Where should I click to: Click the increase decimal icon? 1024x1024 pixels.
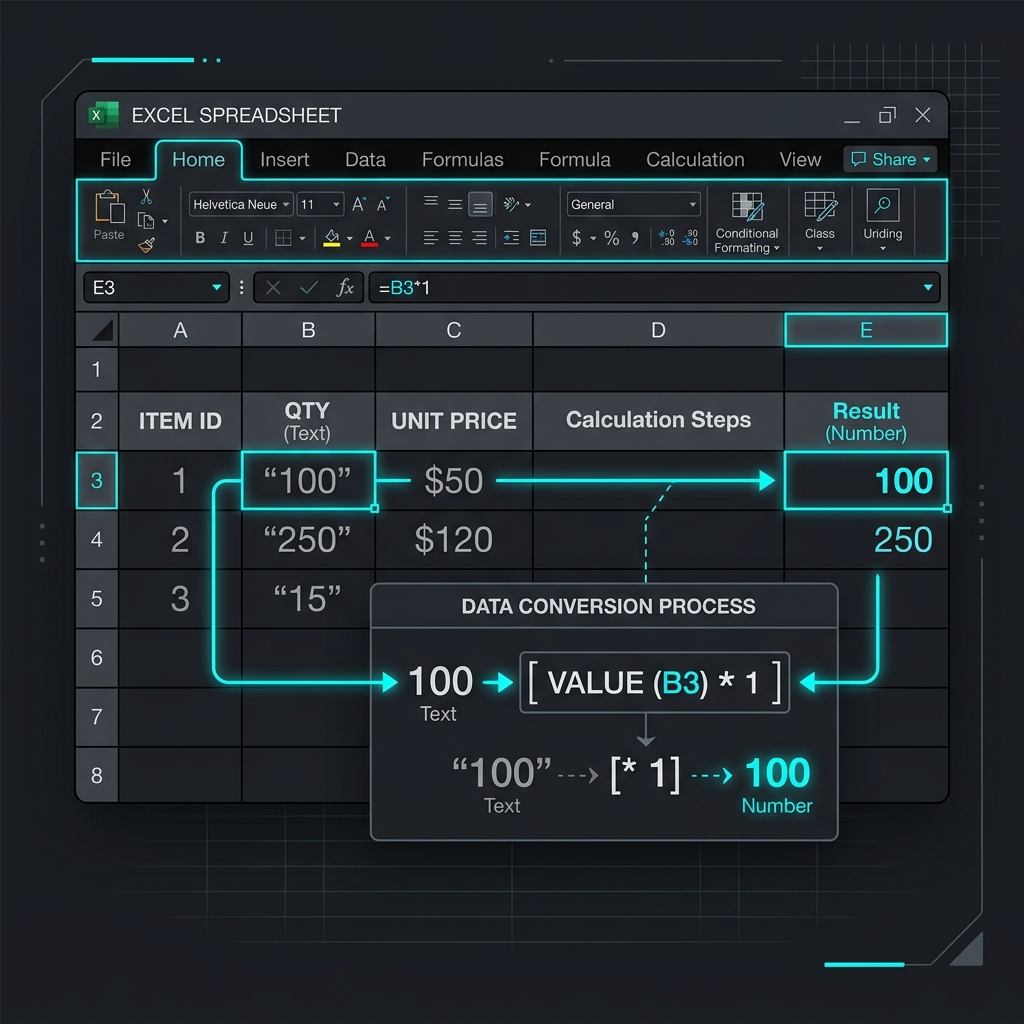coord(666,238)
